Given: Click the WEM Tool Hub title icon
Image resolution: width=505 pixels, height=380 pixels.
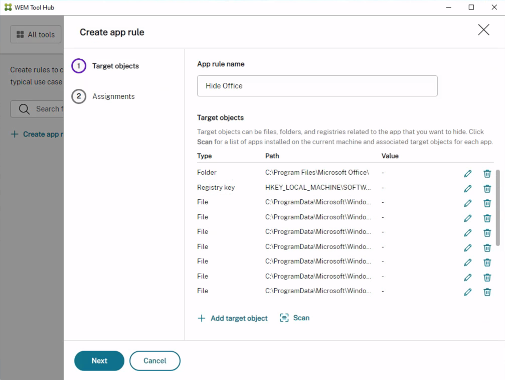Looking at the screenshot, I should tap(8, 7).
